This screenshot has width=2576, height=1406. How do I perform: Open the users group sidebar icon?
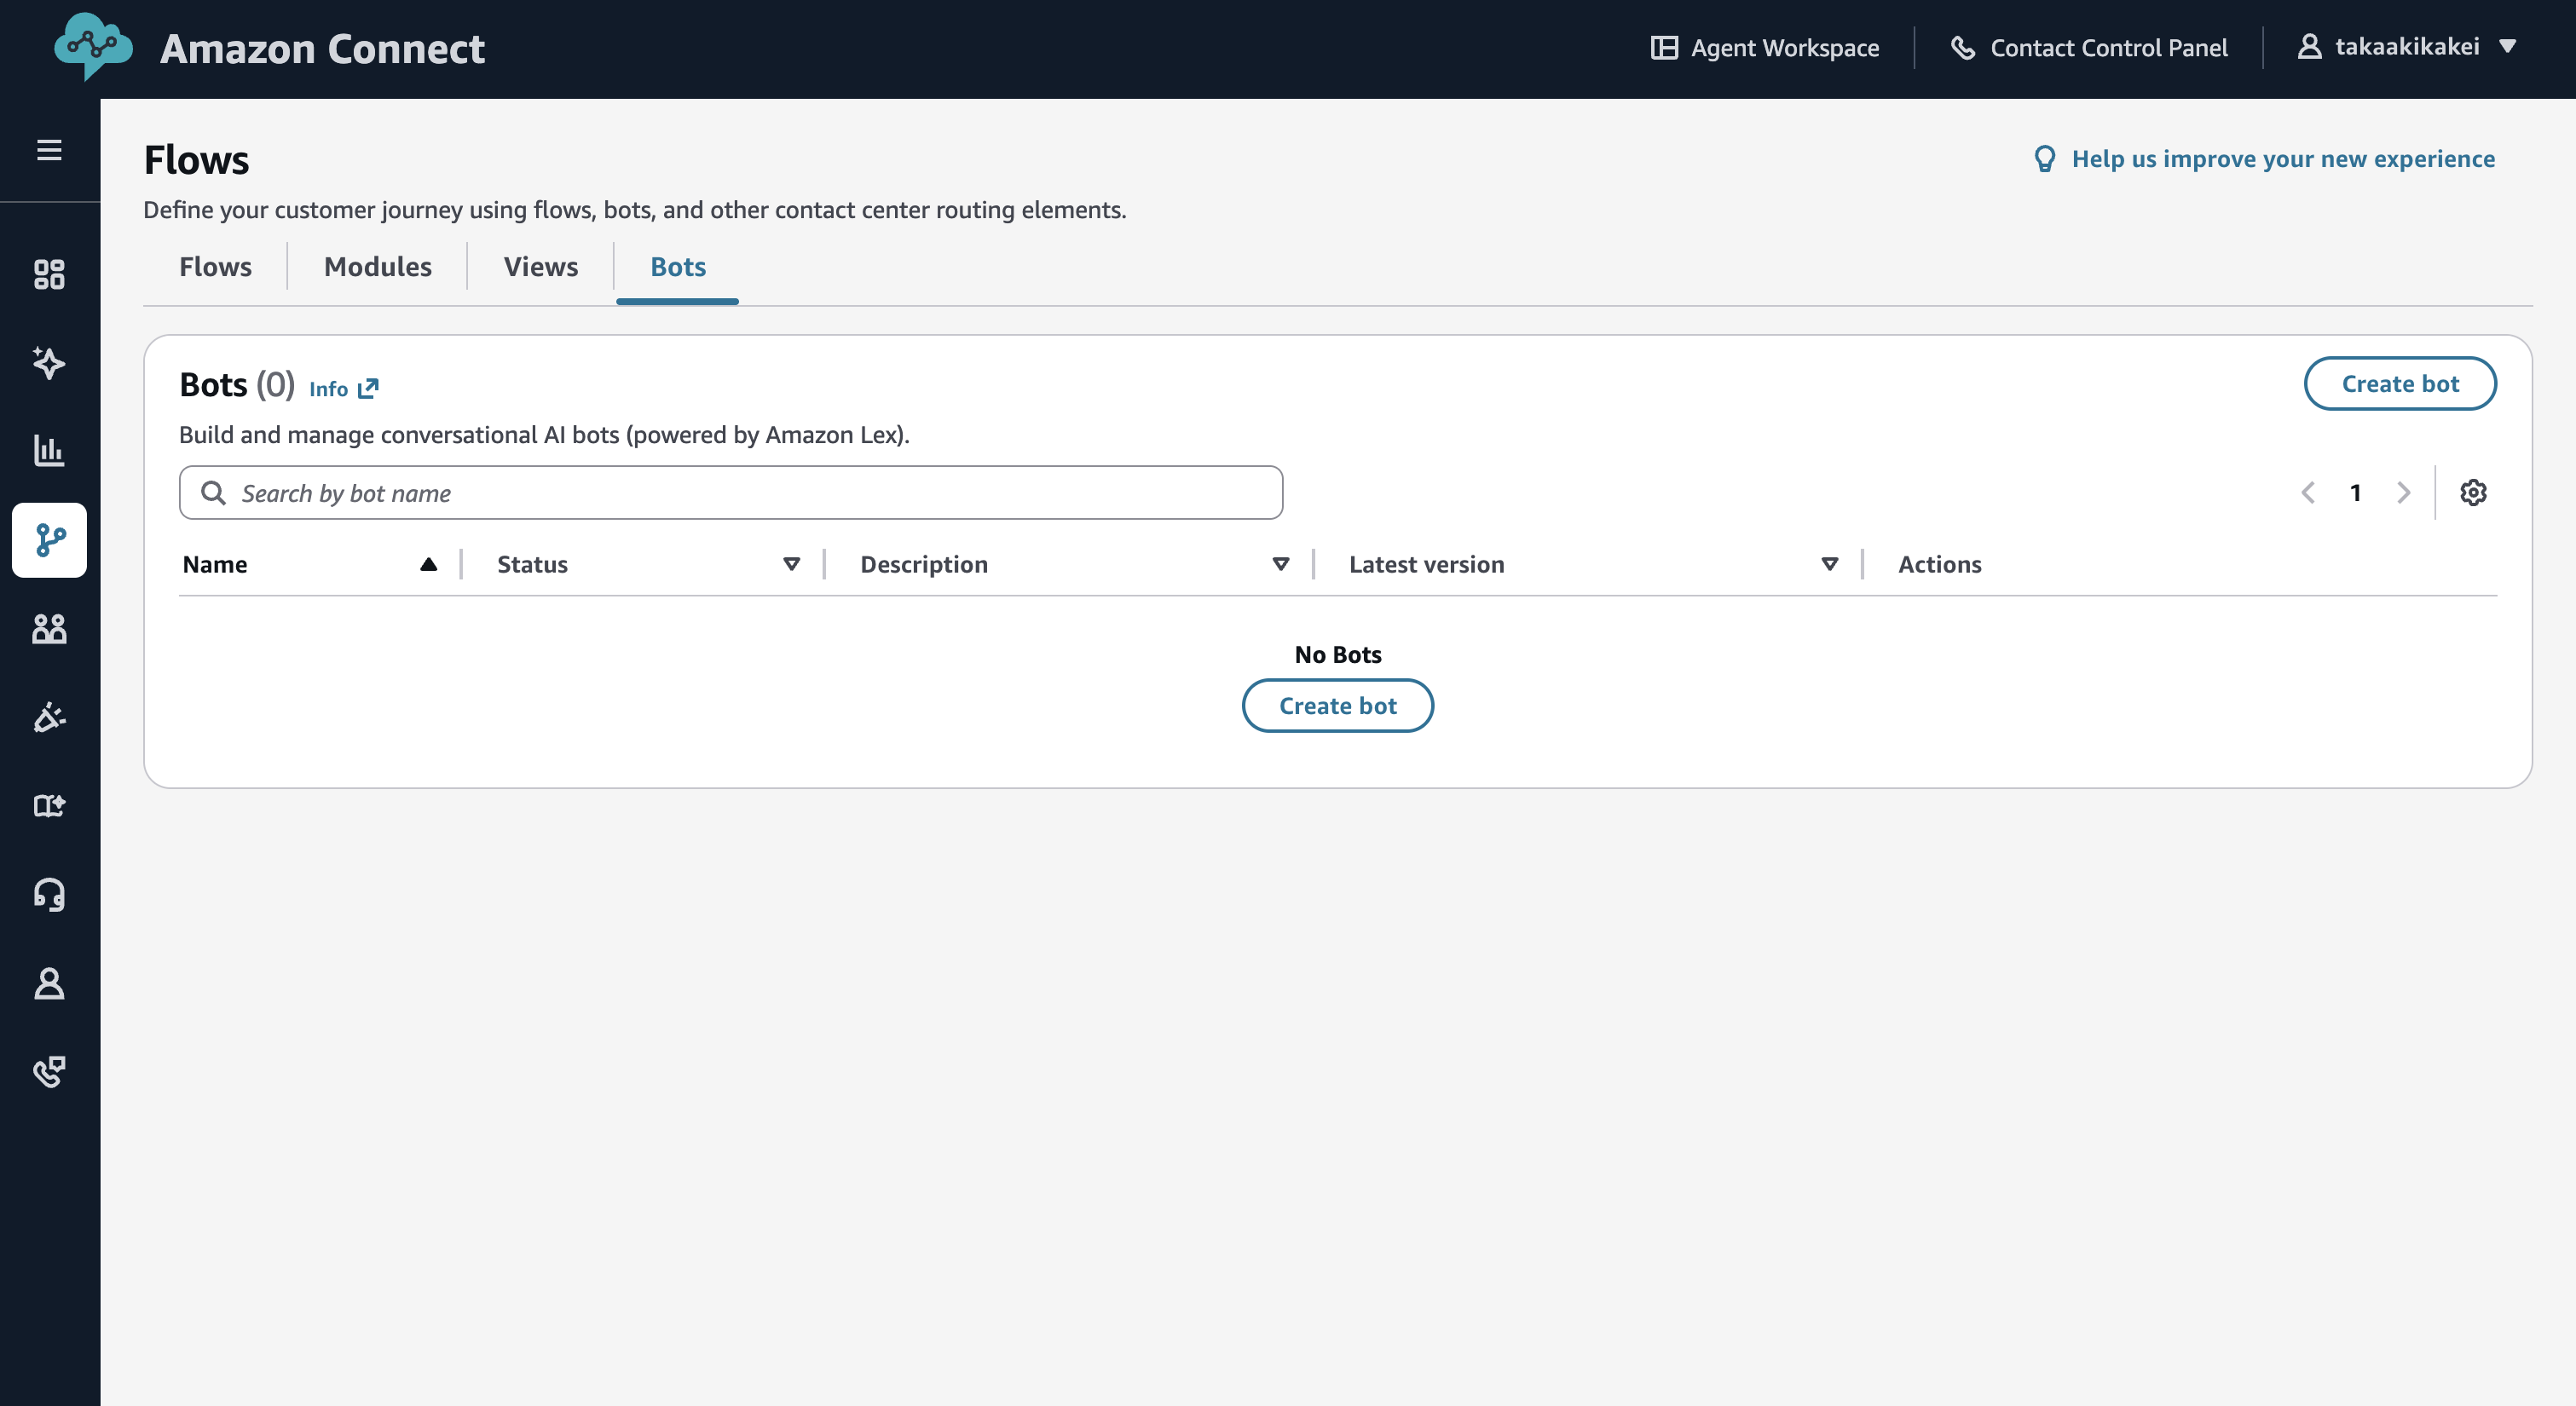[49, 629]
